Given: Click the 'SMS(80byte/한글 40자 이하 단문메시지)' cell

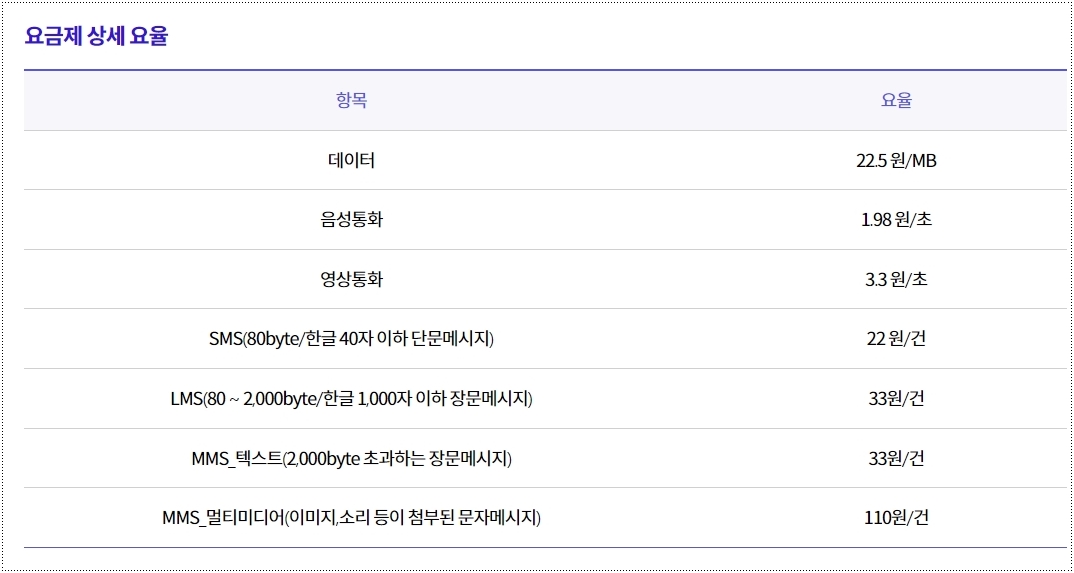Looking at the screenshot, I should coord(351,340).
